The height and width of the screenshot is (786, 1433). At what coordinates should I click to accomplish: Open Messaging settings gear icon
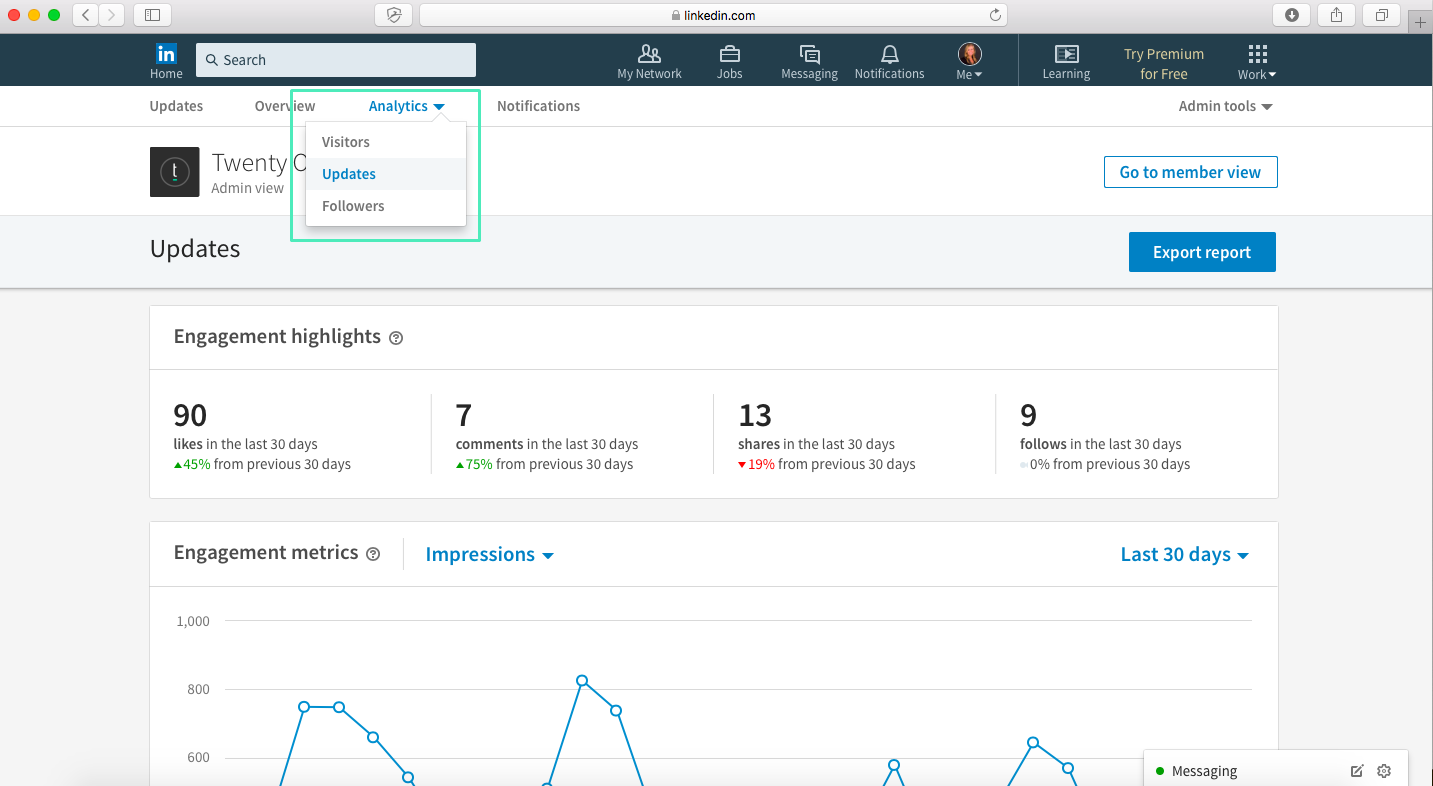coord(1384,771)
